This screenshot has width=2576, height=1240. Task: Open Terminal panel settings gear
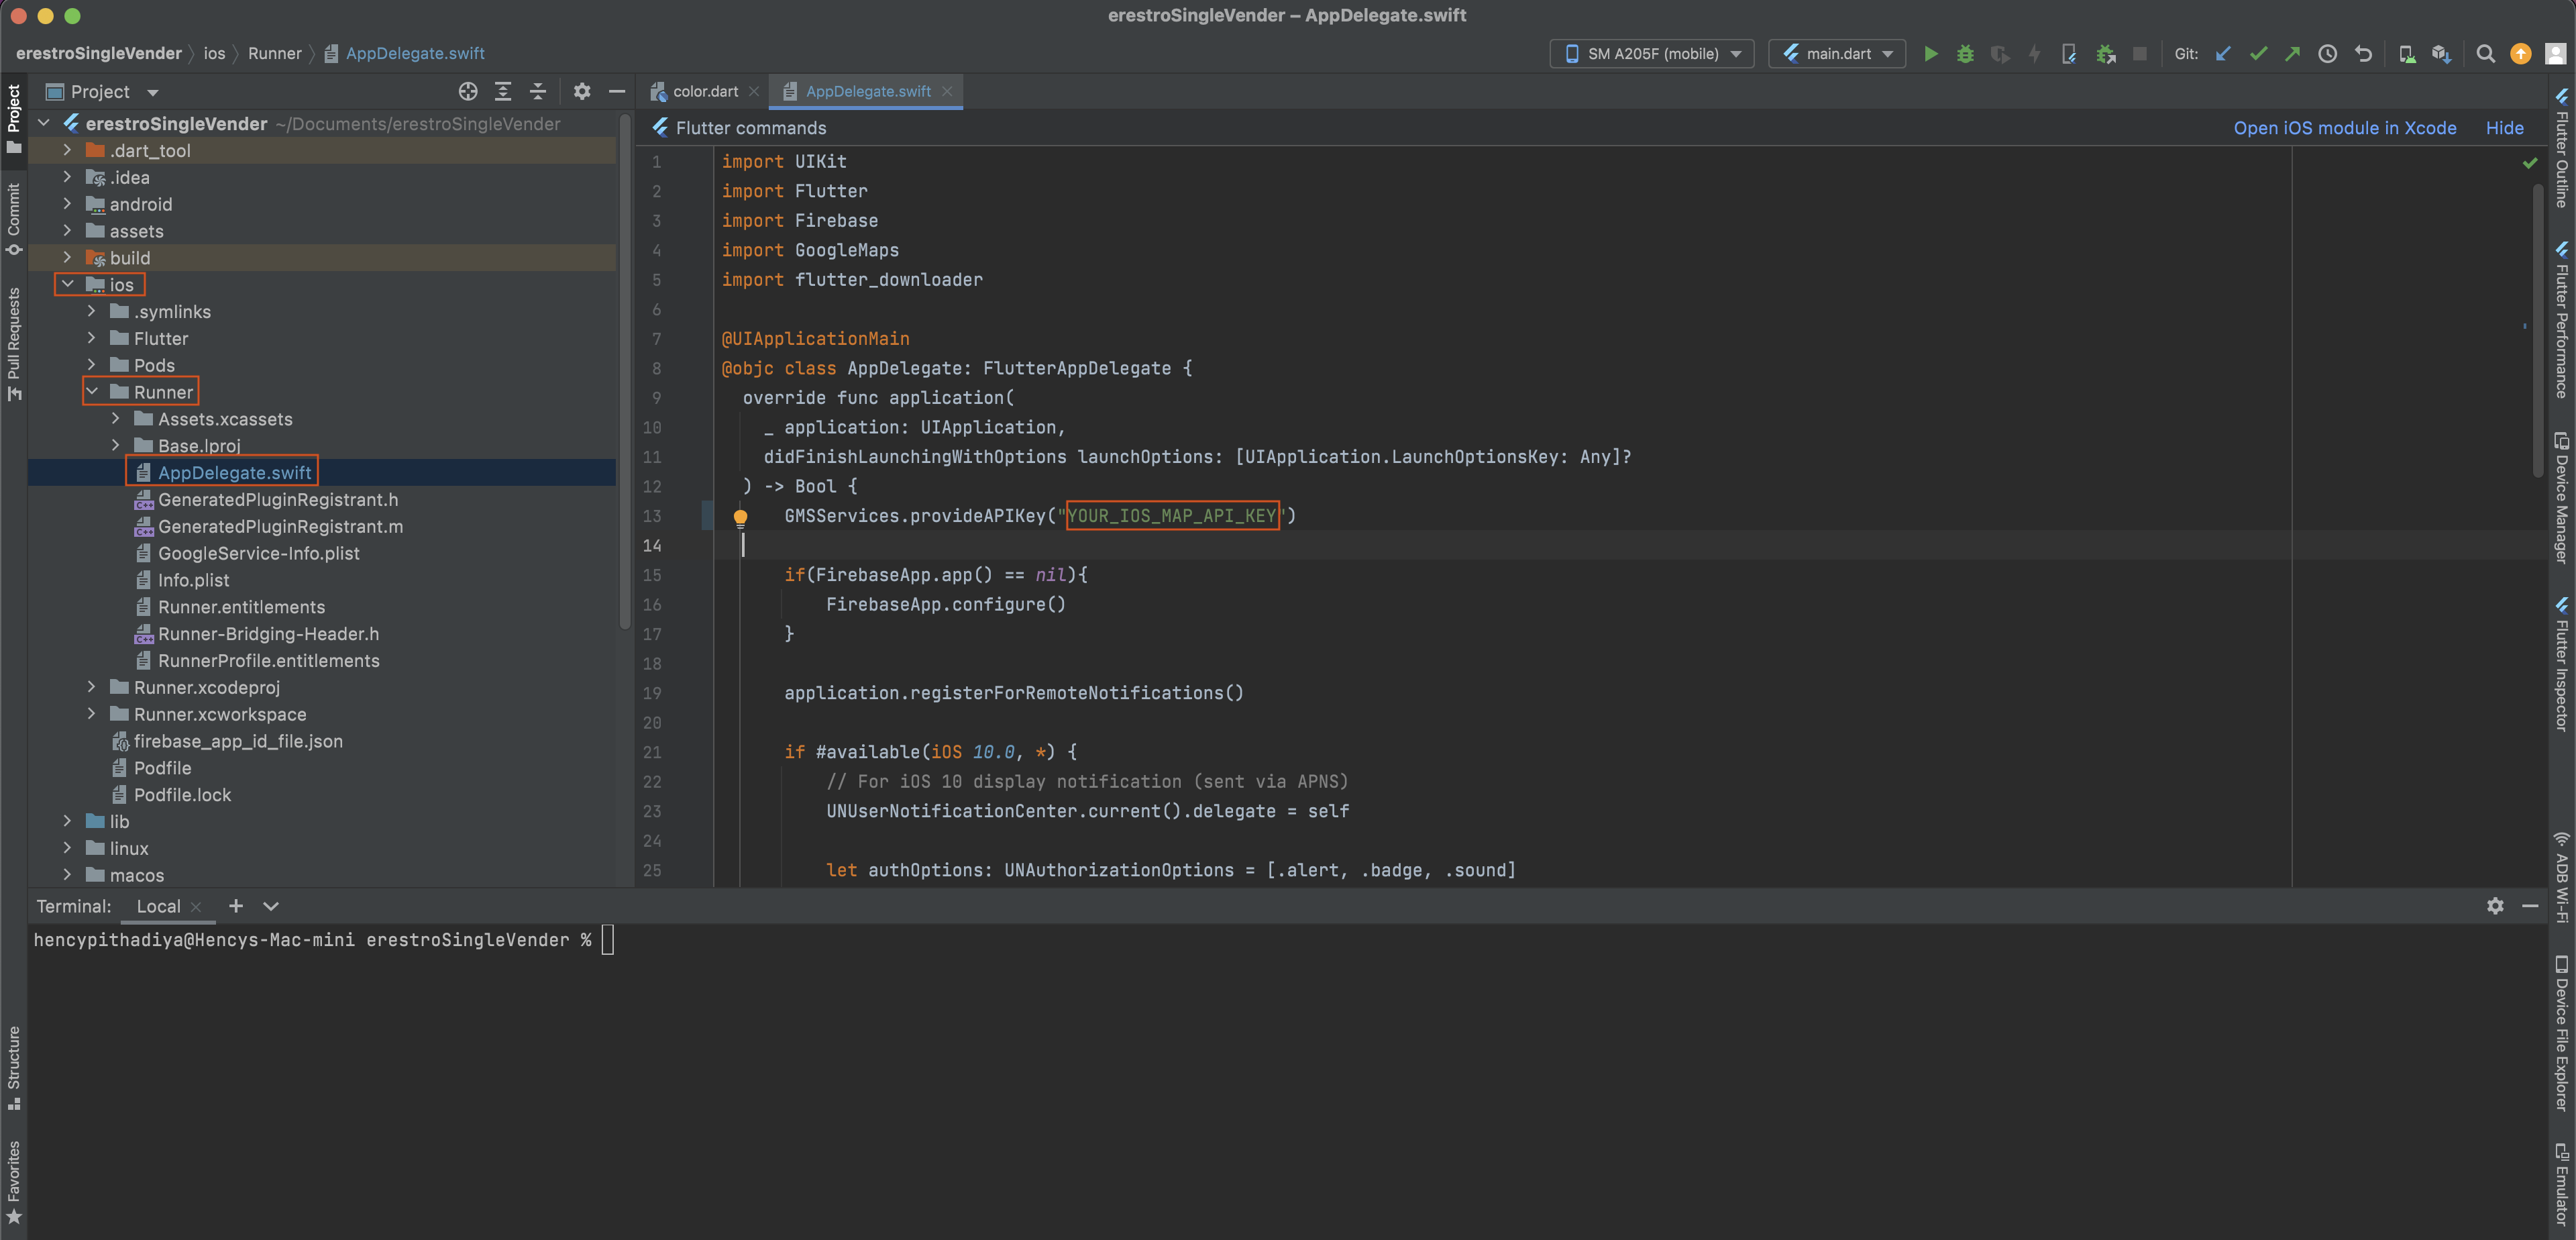(x=2495, y=906)
